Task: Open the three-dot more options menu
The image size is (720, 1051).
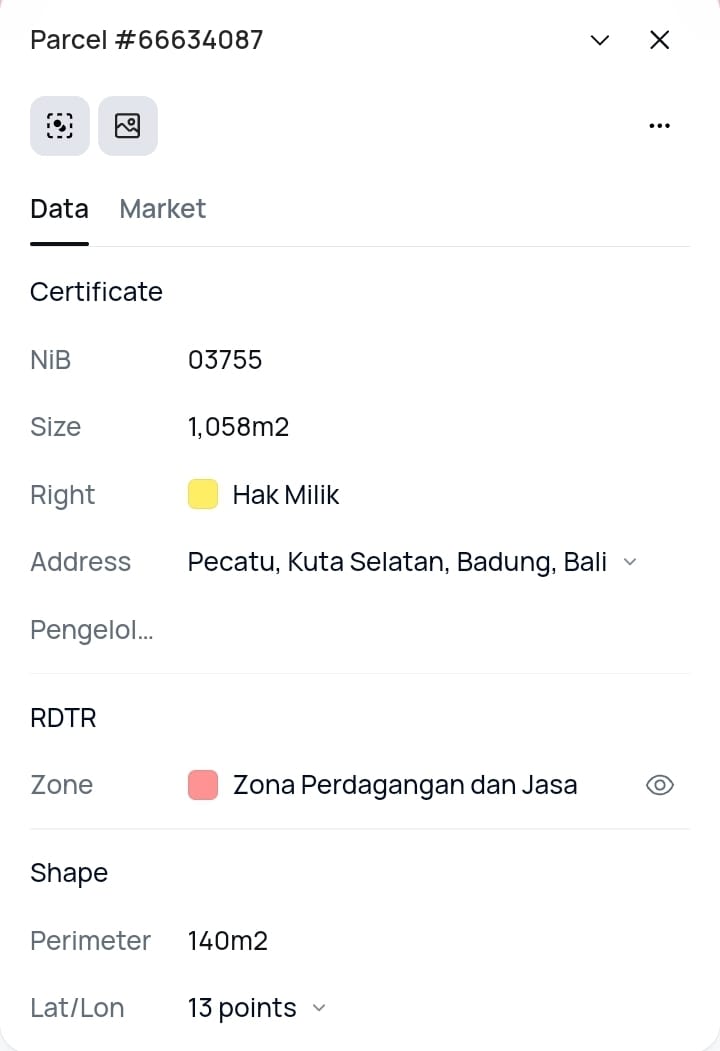Action: 659,126
